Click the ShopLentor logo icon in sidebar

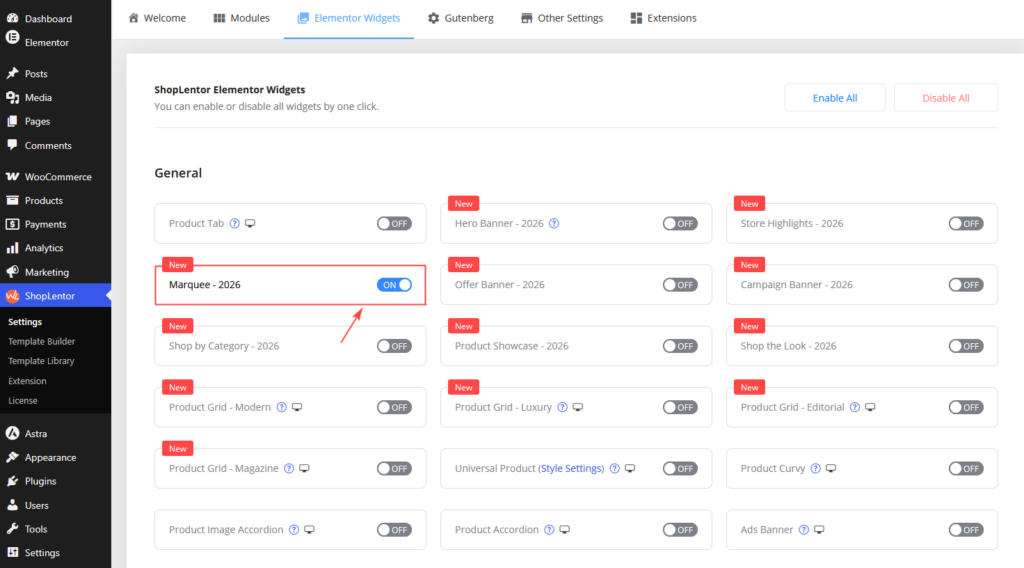tap(12, 296)
